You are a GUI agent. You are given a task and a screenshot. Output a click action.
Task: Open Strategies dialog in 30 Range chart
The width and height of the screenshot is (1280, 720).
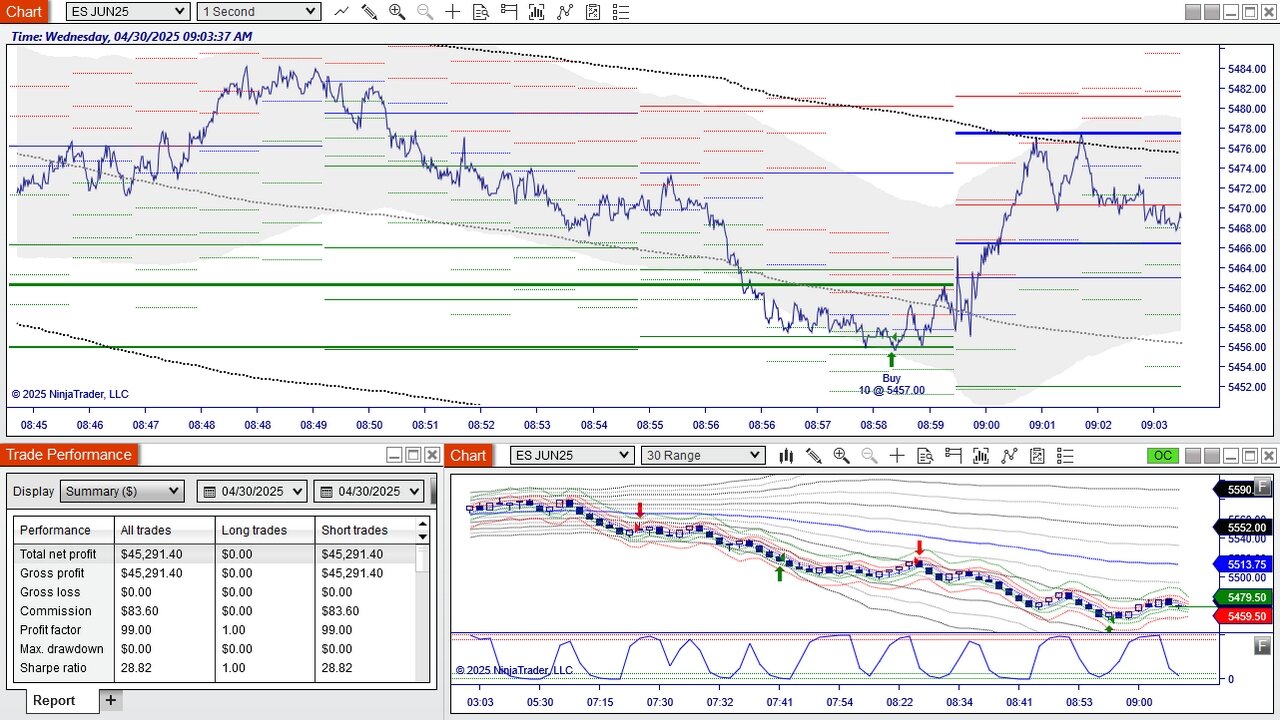pyautogui.click(x=1037, y=456)
